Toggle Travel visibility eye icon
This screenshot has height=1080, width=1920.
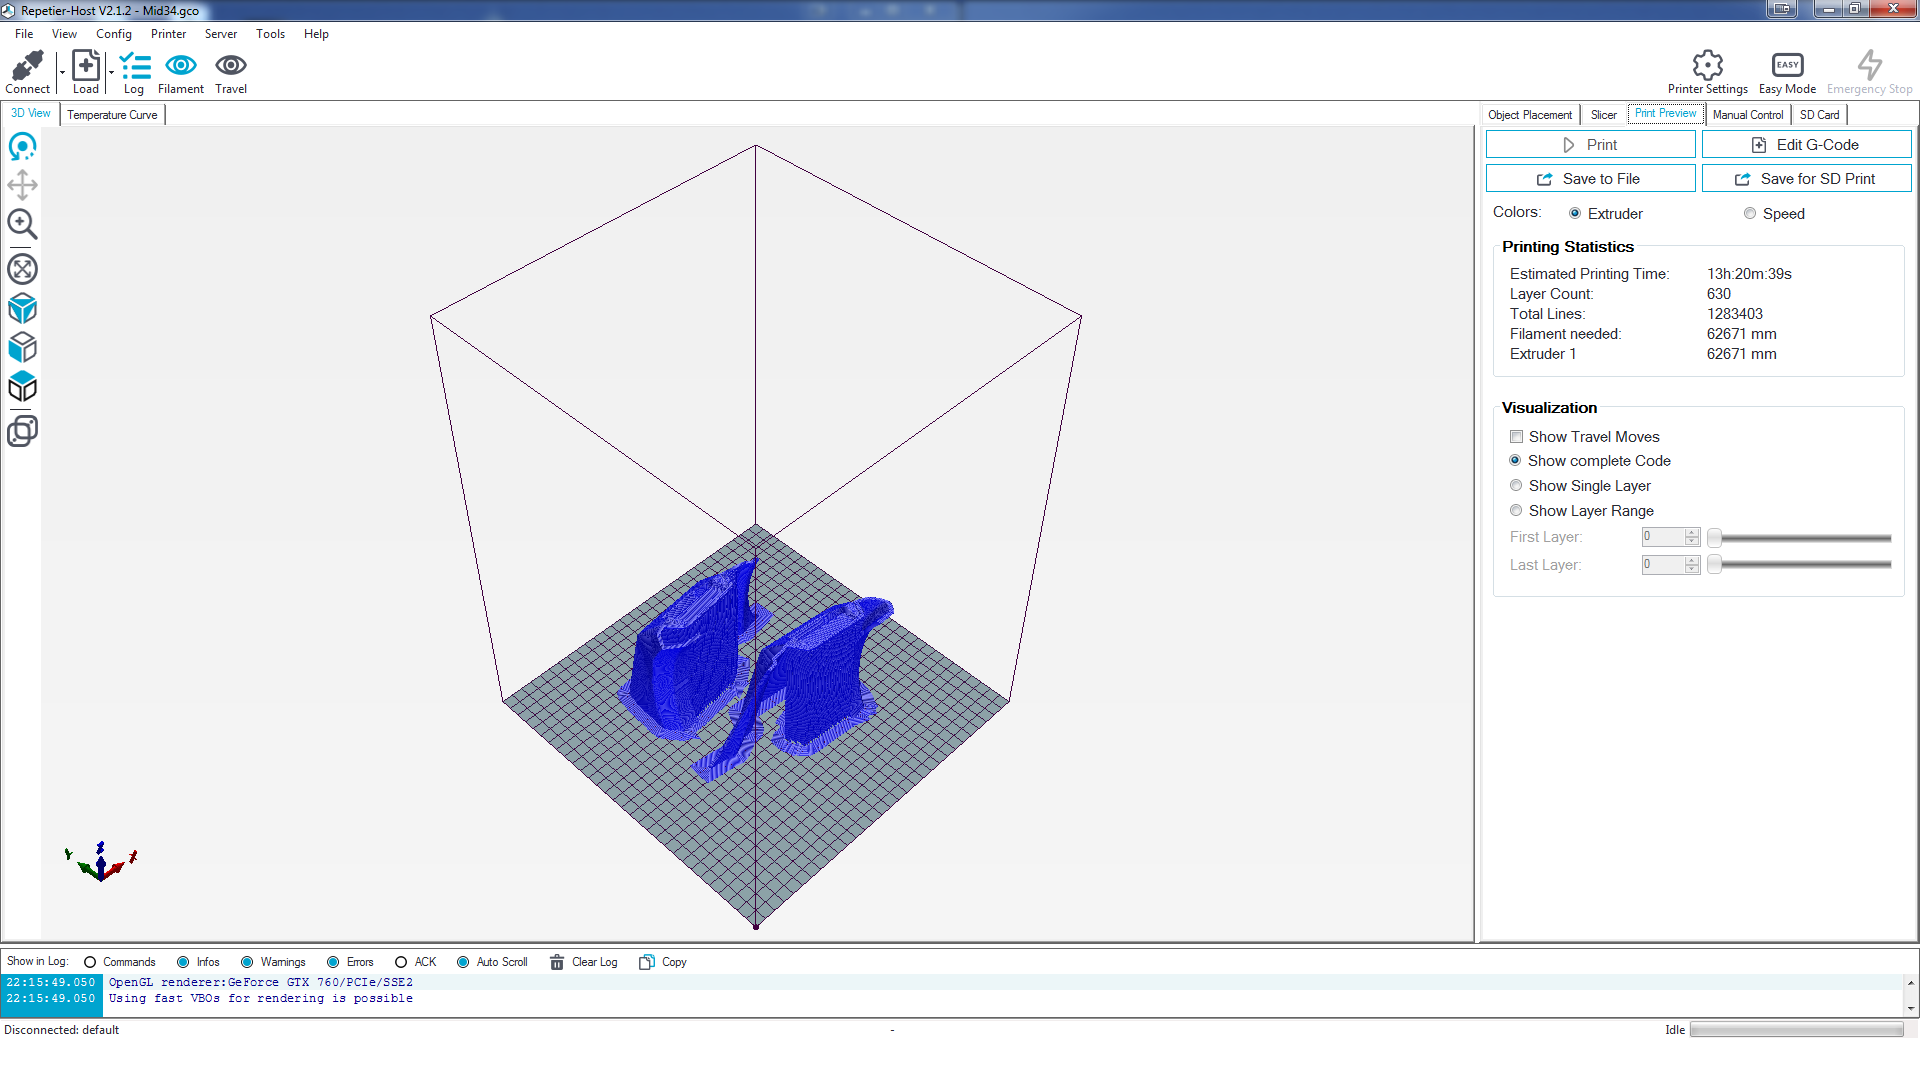[x=230, y=66]
